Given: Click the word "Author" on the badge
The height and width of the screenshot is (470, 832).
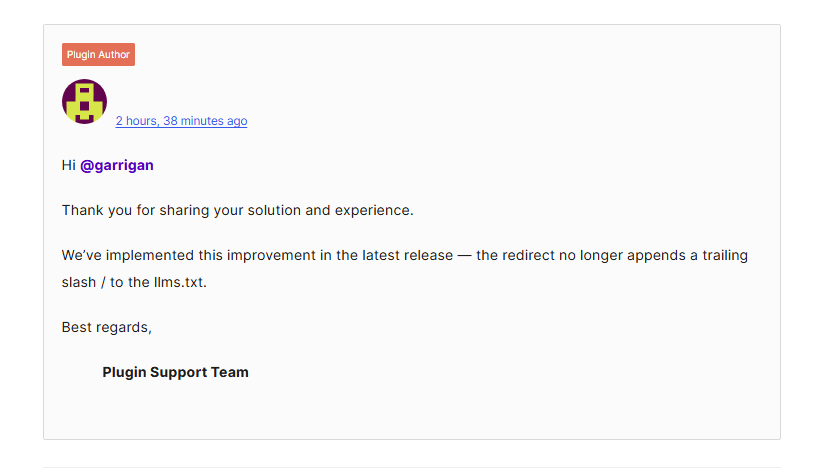Looking at the screenshot, I should tap(114, 55).
